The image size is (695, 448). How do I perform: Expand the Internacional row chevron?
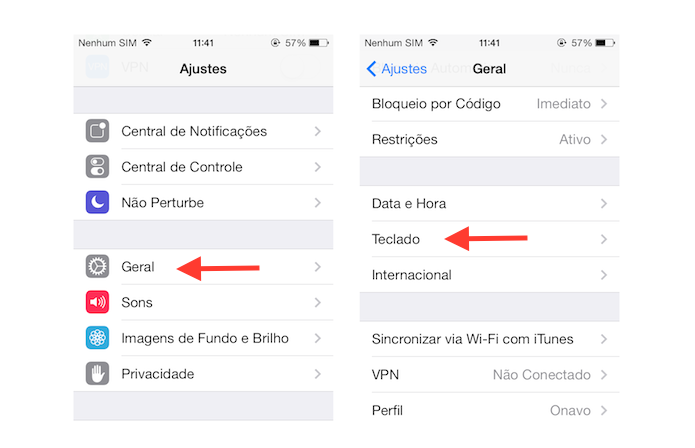[x=604, y=275]
